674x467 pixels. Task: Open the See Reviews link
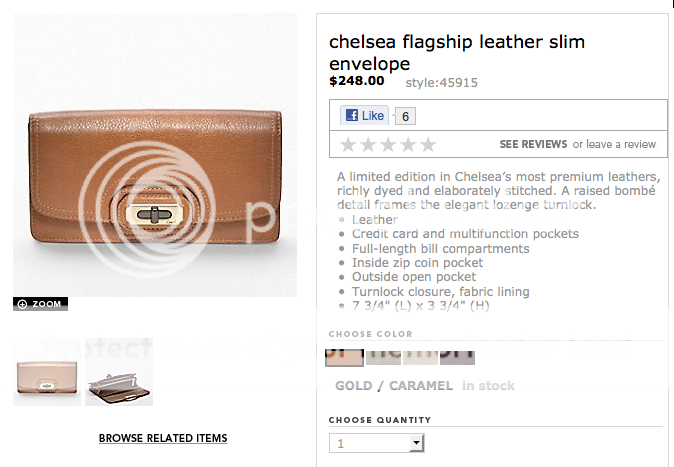[x=533, y=144]
